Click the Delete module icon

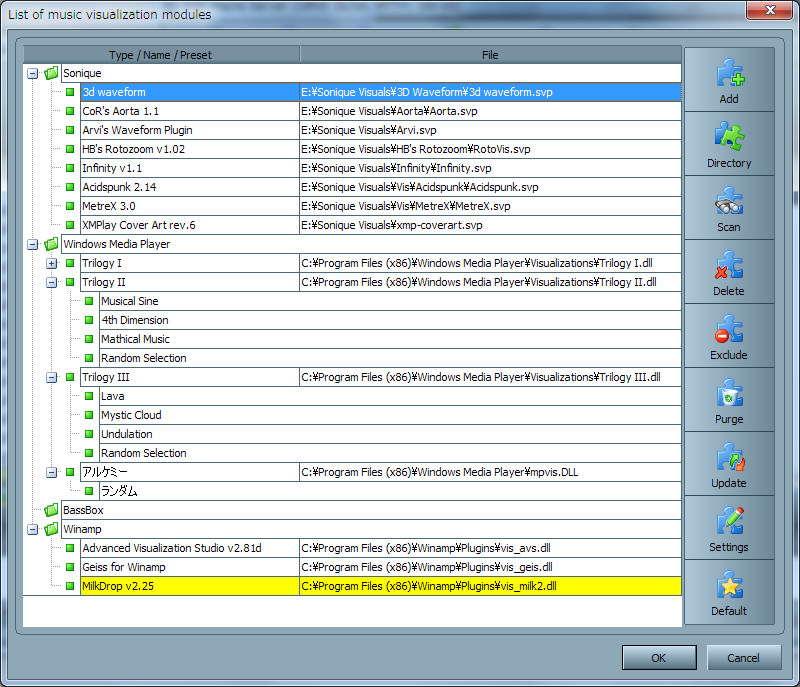pyautogui.click(x=729, y=265)
